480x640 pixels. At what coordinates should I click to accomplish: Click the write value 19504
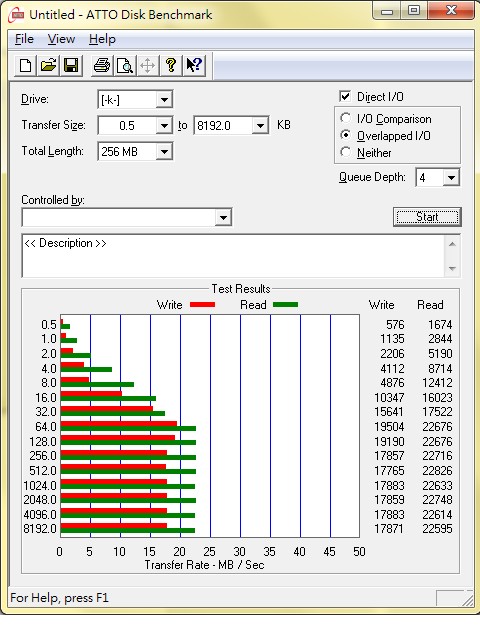click(389, 427)
